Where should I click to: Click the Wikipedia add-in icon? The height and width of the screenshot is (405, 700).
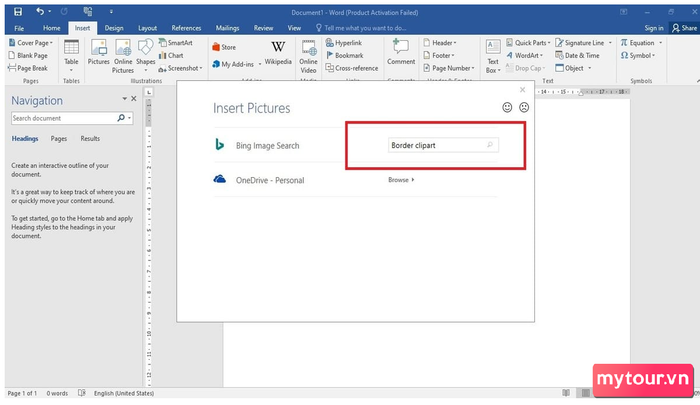pyautogui.click(x=278, y=53)
